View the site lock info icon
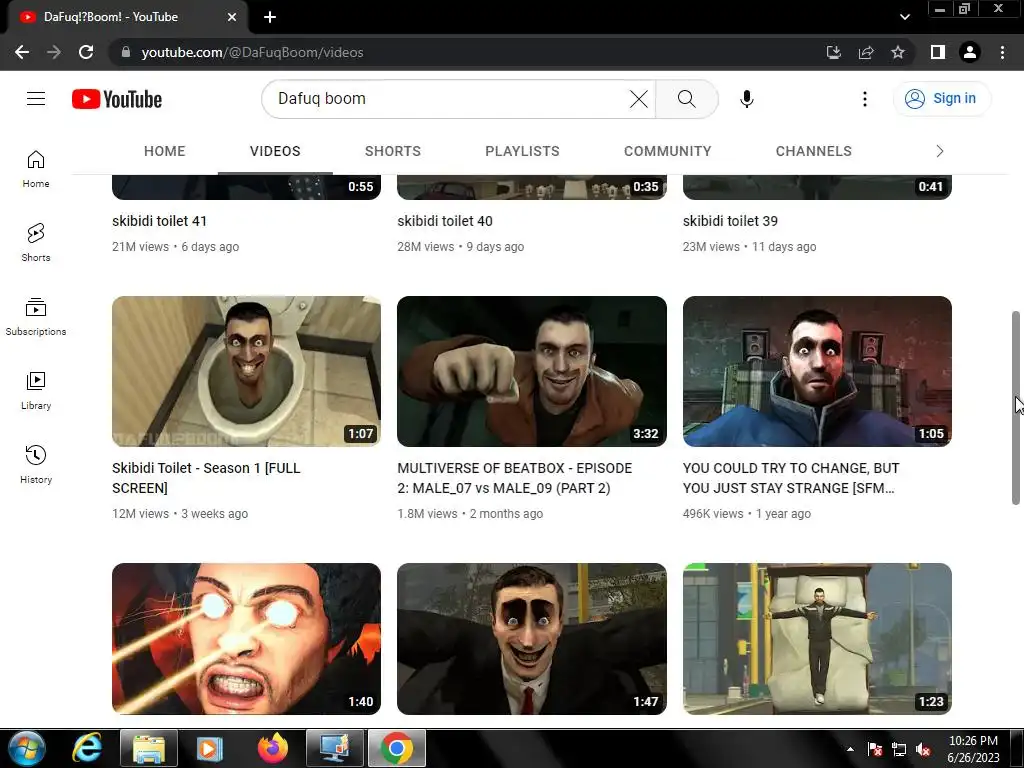 [126, 52]
